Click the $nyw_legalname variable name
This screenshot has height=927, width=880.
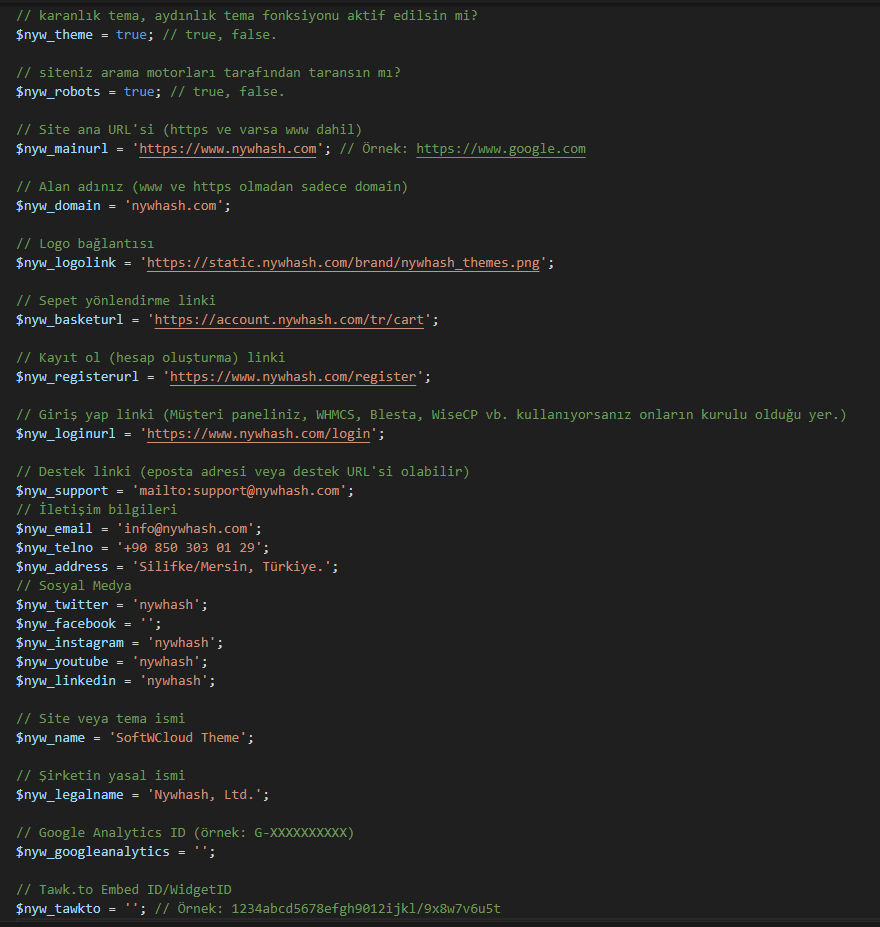click(x=70, y=795)
